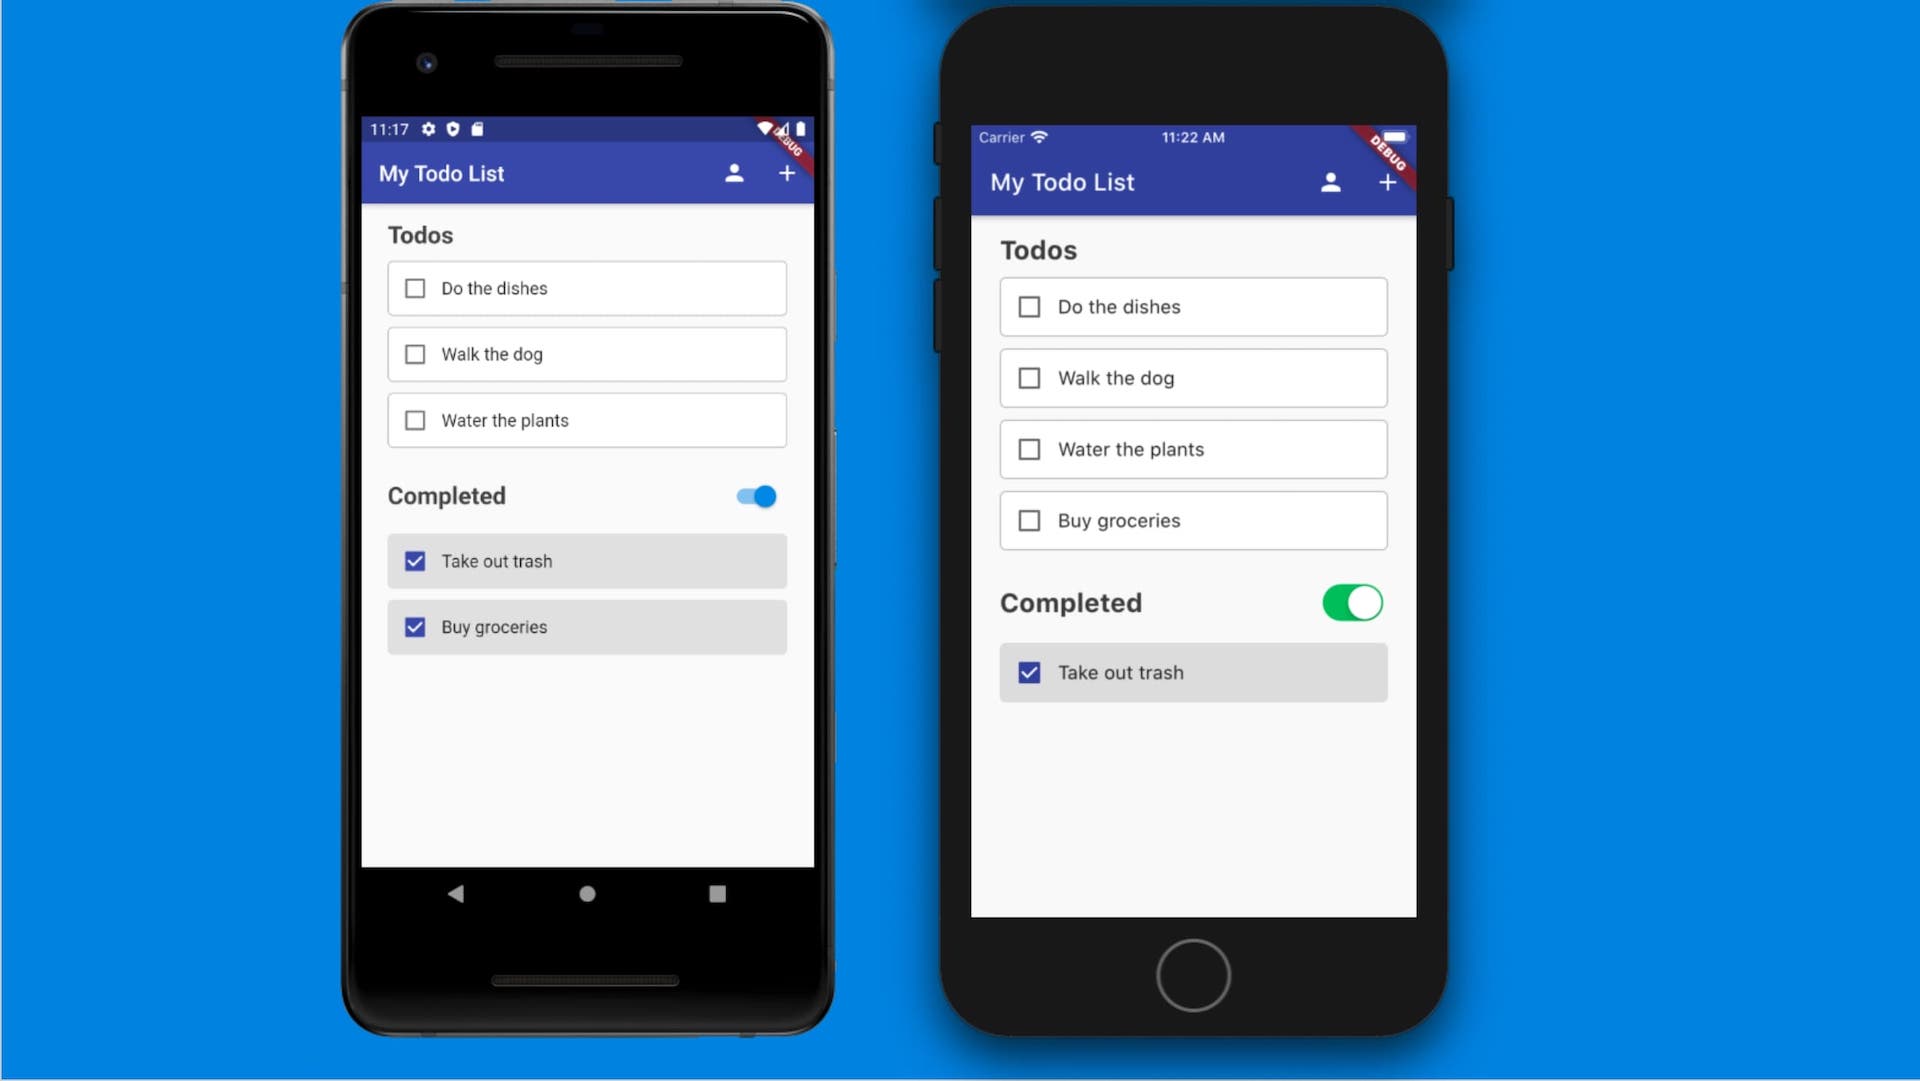Screen dimensions: 1920x1081
Task: Tap 'Buy groceries' todo item on iOS
Action: pos(1193,519)
